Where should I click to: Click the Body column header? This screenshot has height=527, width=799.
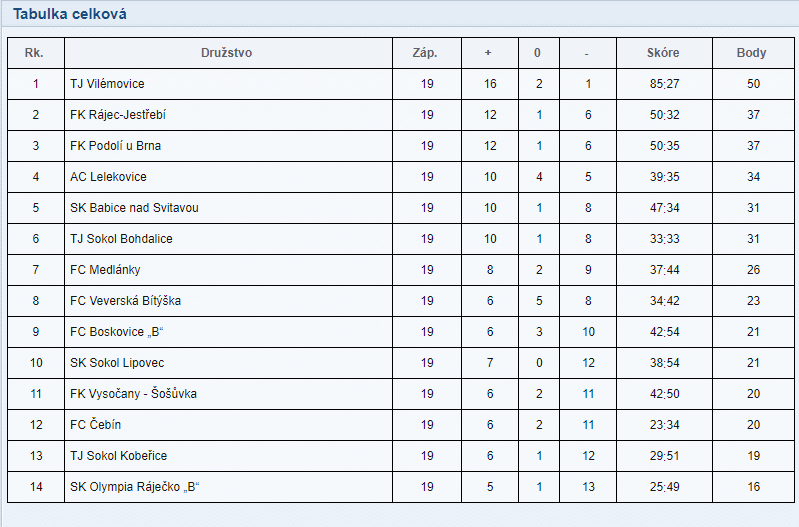(x=751, y=52)
